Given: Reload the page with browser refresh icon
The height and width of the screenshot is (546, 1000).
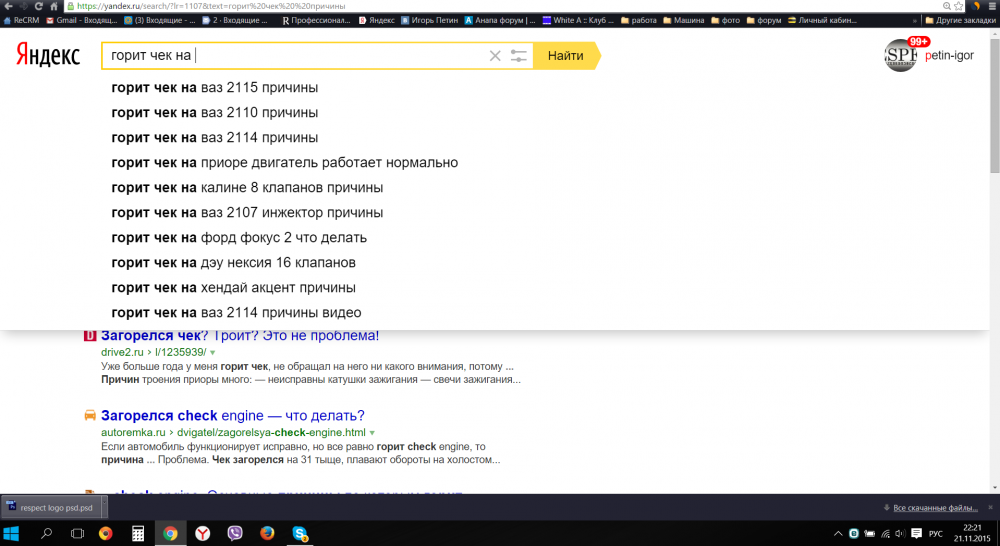Looking at the screenshot, I should (x=38, y=6).
